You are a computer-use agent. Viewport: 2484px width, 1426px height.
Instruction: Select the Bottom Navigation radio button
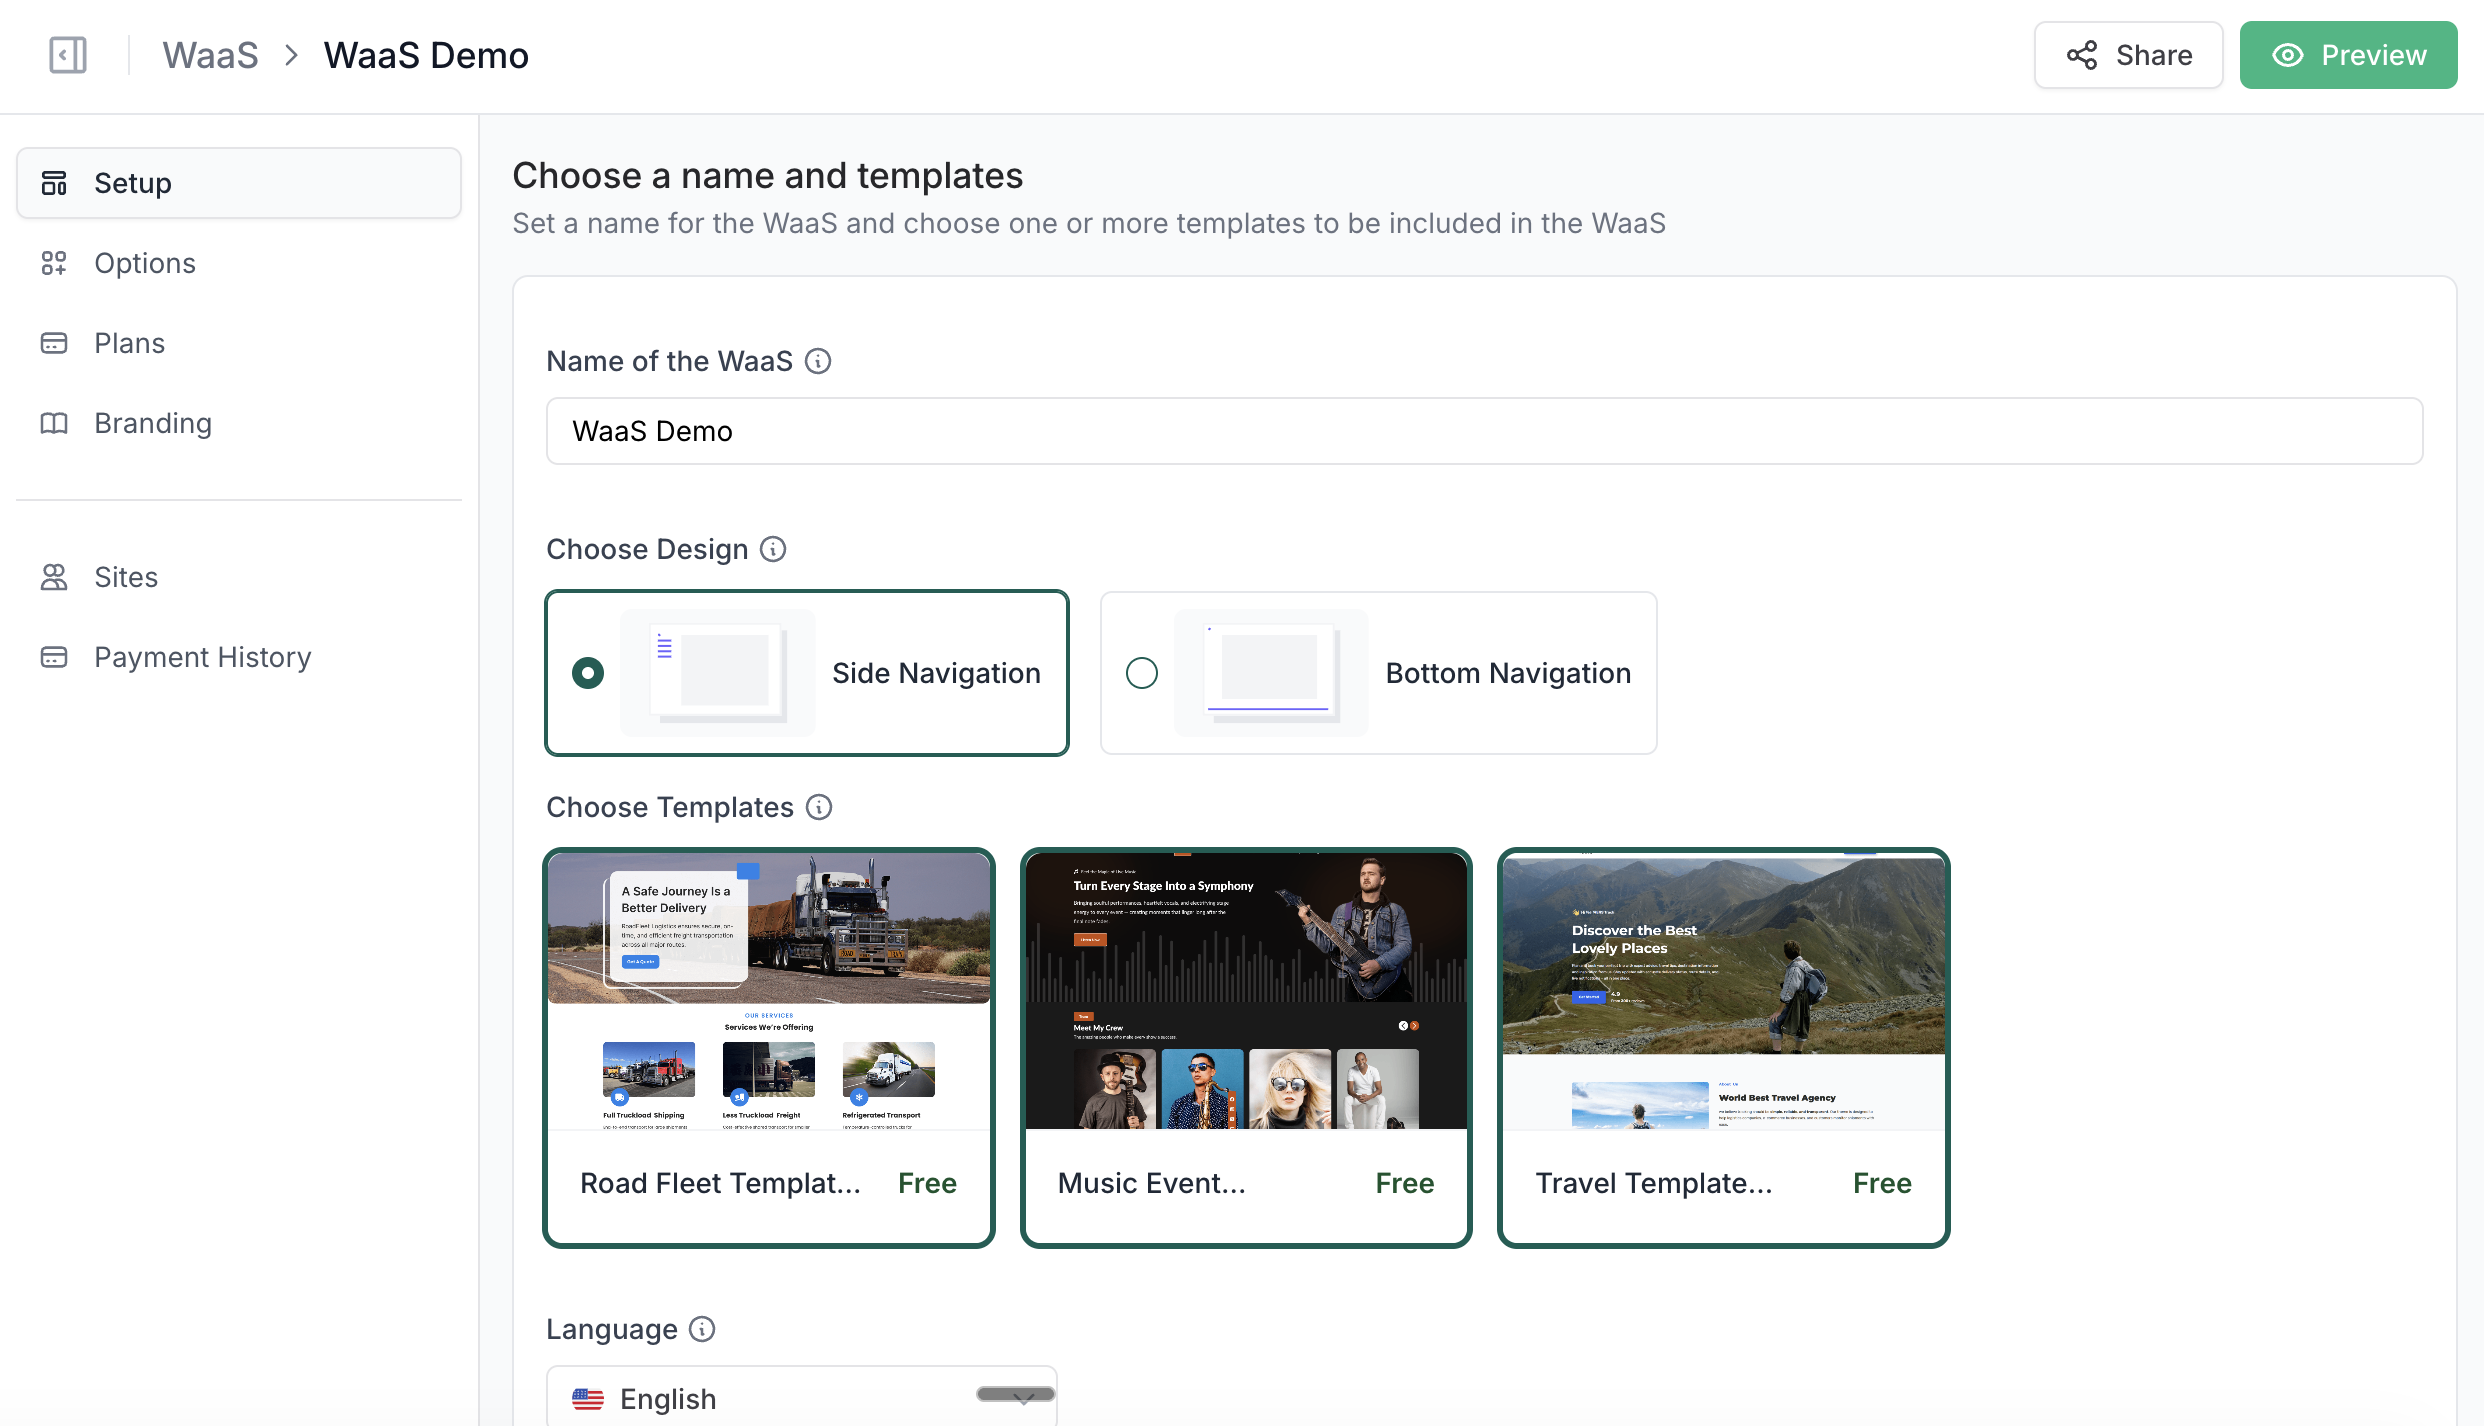point(1142,673)
